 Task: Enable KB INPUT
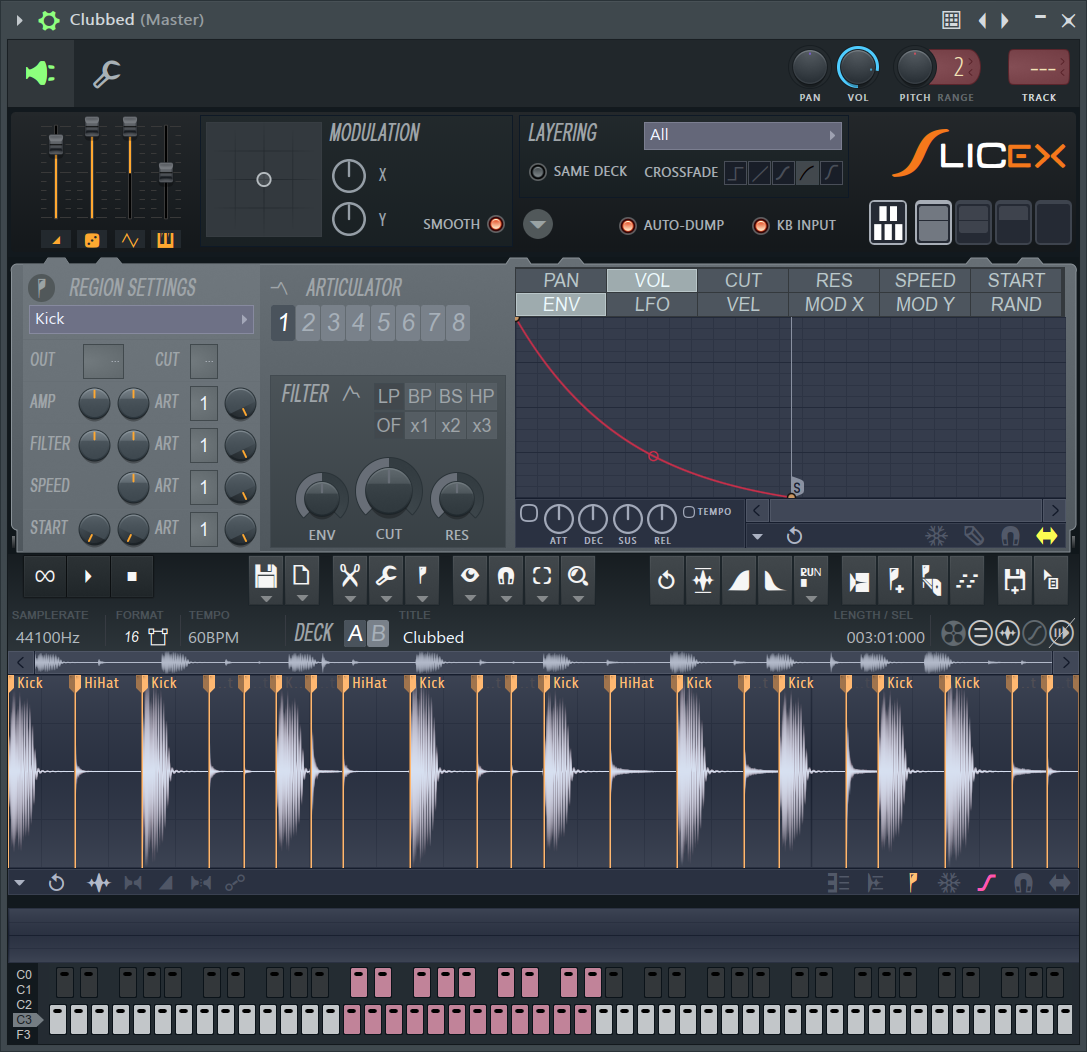[761, 225]
